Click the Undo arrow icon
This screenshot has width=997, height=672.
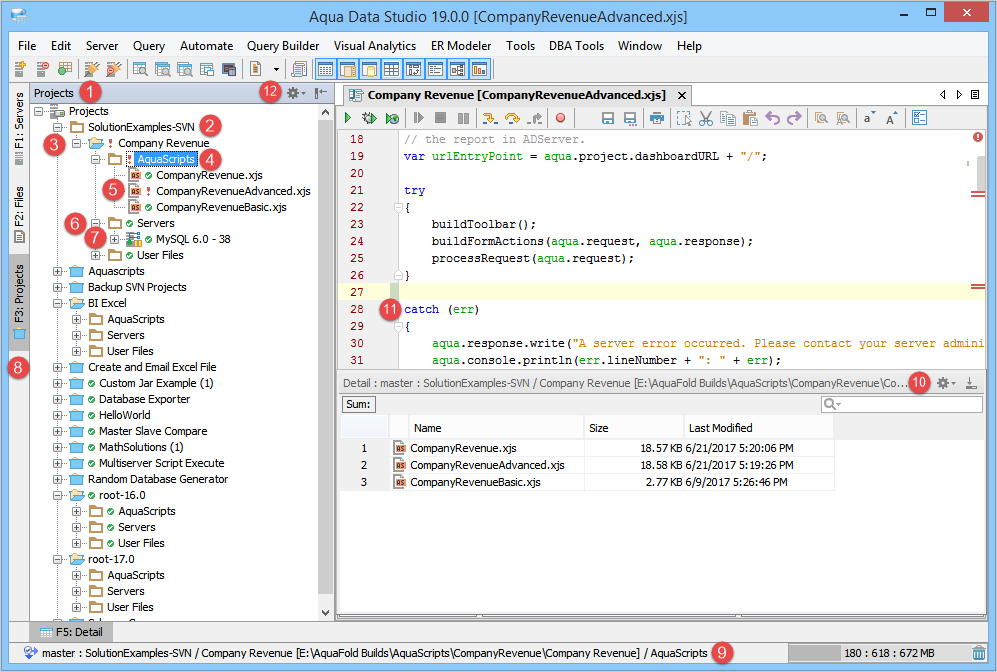[x=772, y=118]
